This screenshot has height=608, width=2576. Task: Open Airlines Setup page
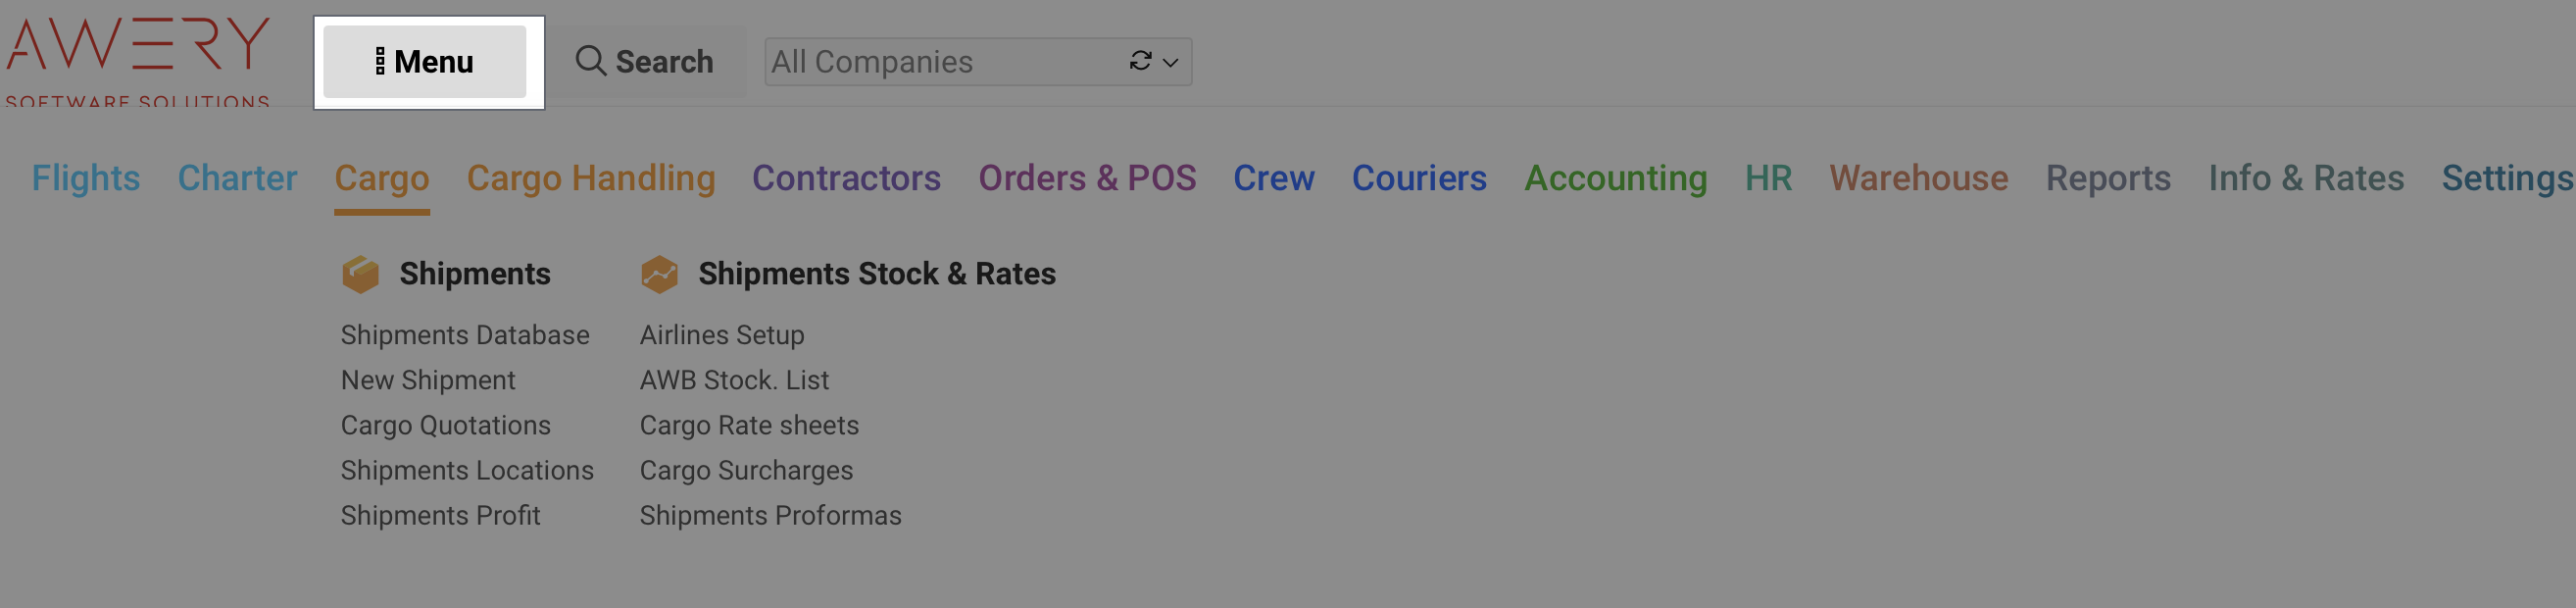click(x=722, y=335)
